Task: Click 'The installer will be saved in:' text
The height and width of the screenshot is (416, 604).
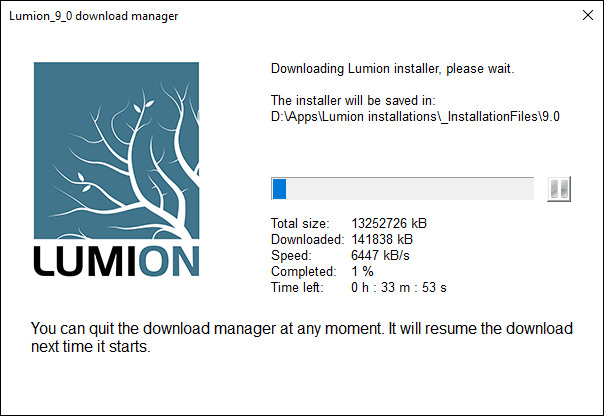Action: click(353, 101)
